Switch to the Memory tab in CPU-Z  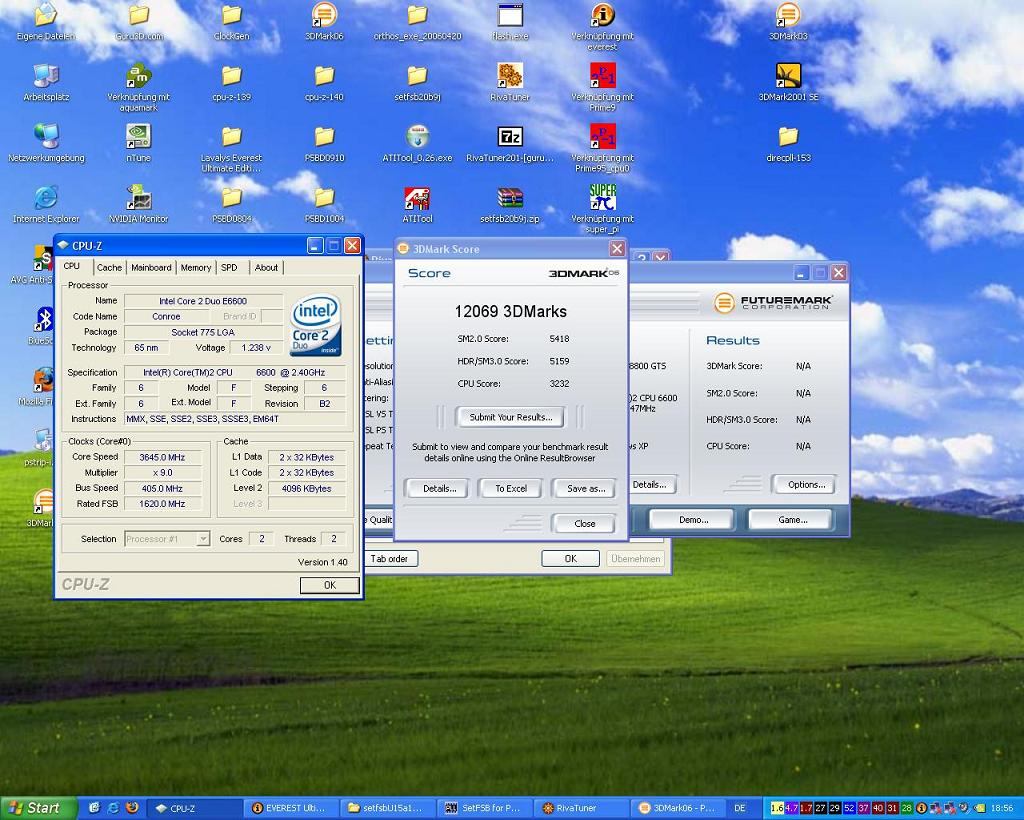tap(196, 268)
